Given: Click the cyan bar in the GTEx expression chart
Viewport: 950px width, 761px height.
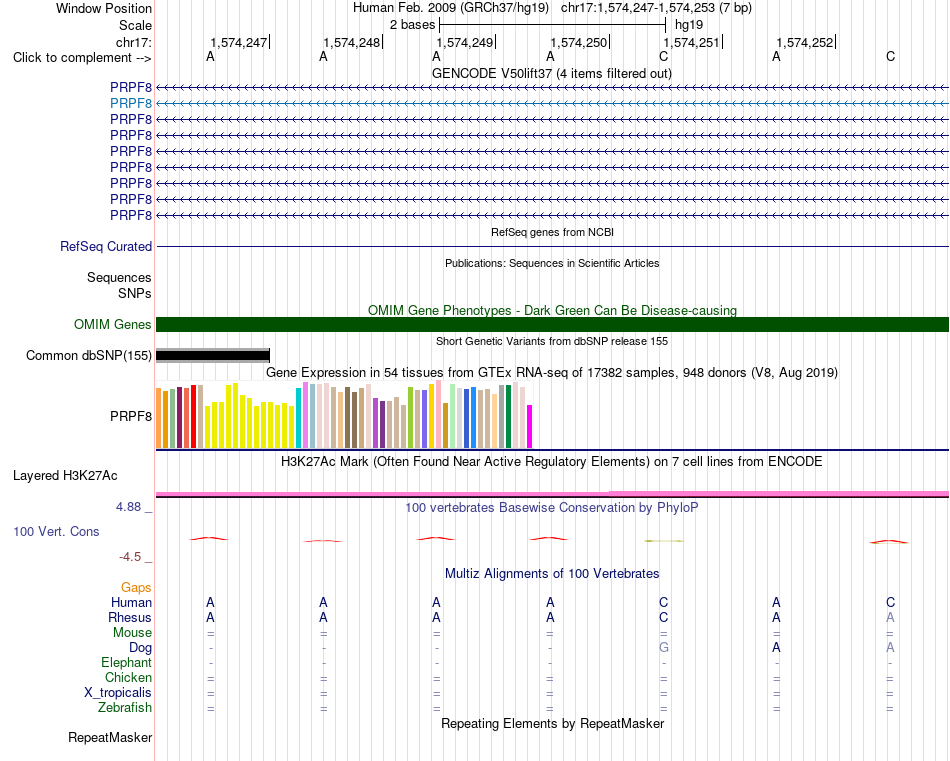Looking at the screenshot, I should point(299,418).
